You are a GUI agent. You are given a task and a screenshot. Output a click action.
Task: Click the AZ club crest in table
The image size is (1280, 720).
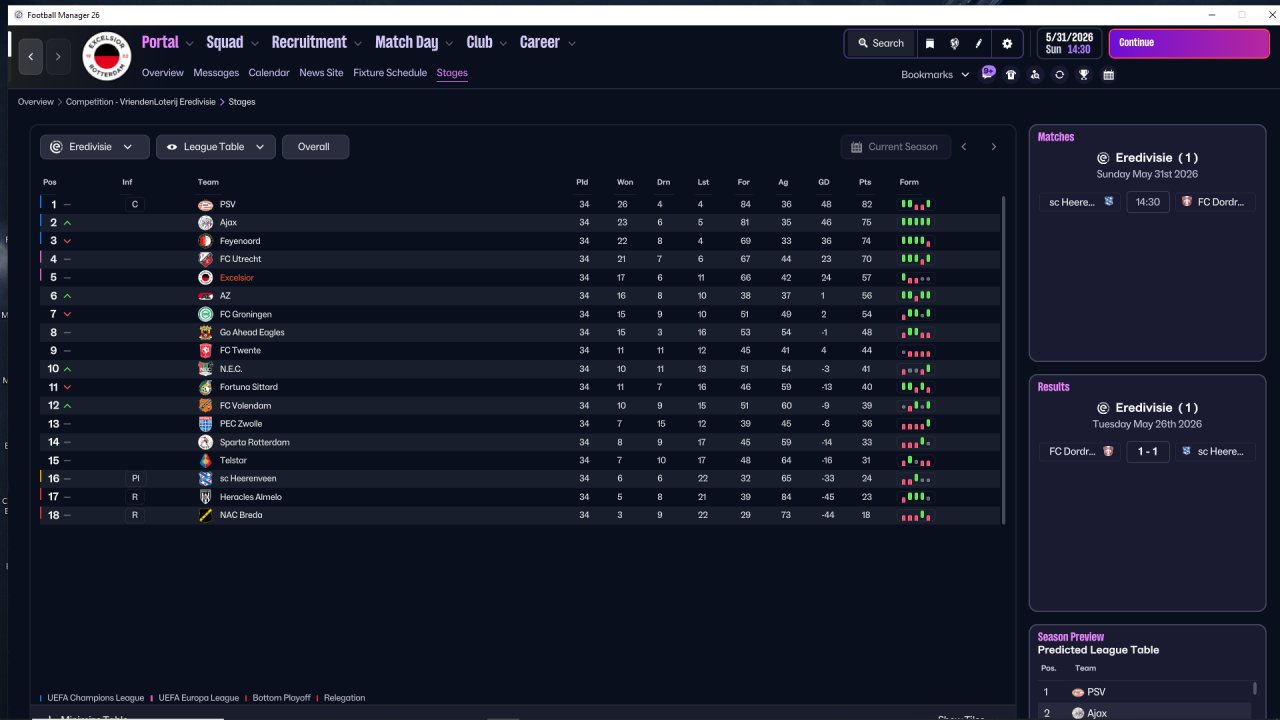point(205,296)
